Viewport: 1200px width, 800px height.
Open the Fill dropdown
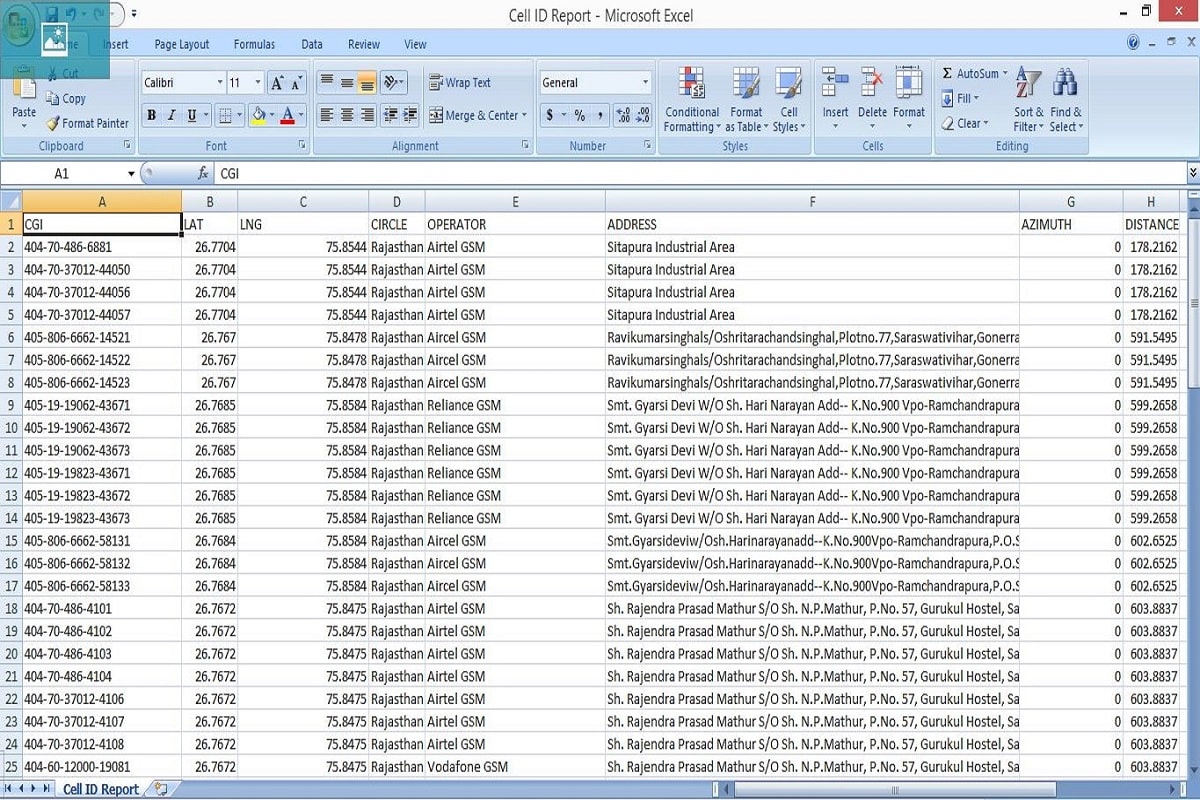click(x=961, y=98)
